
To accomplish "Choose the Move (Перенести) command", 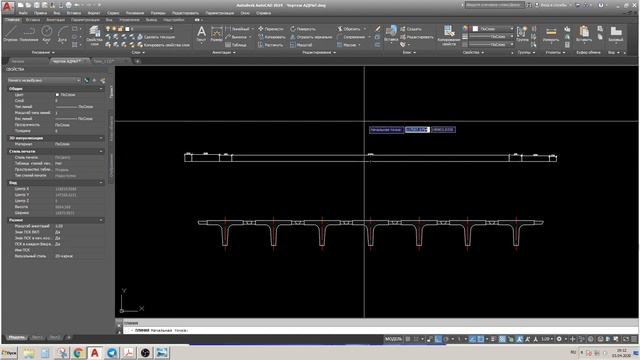I will pos(271,29).
